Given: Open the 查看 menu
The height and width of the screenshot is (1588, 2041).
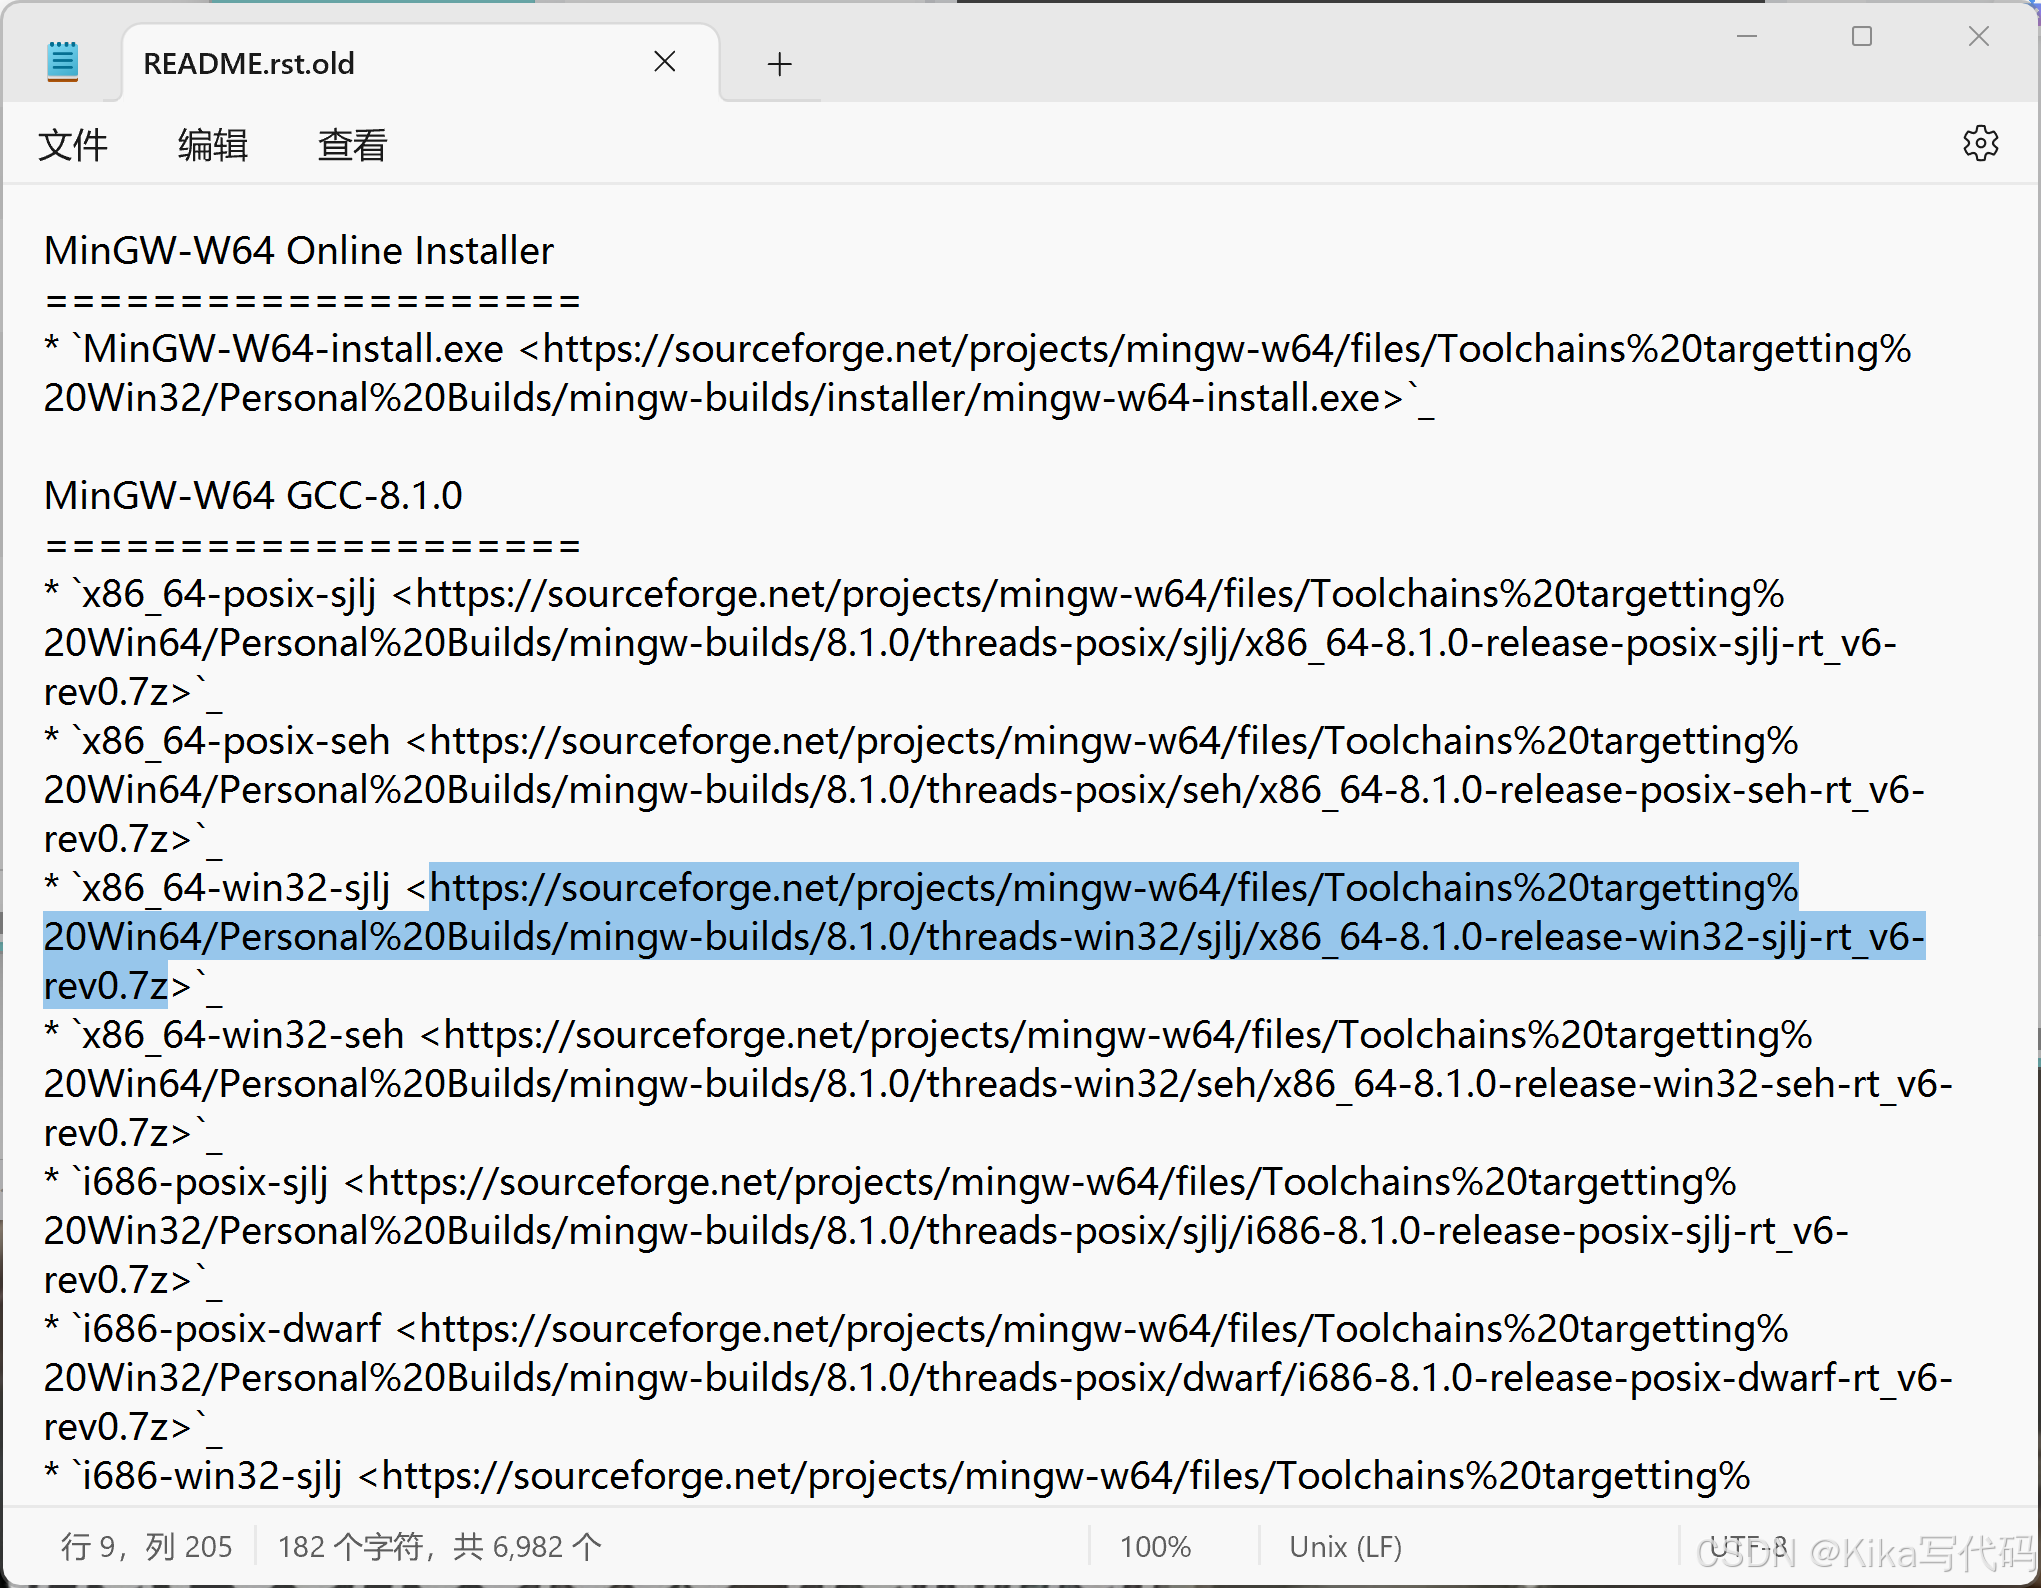Looking at the screenshot, I should tap(352, 145).
